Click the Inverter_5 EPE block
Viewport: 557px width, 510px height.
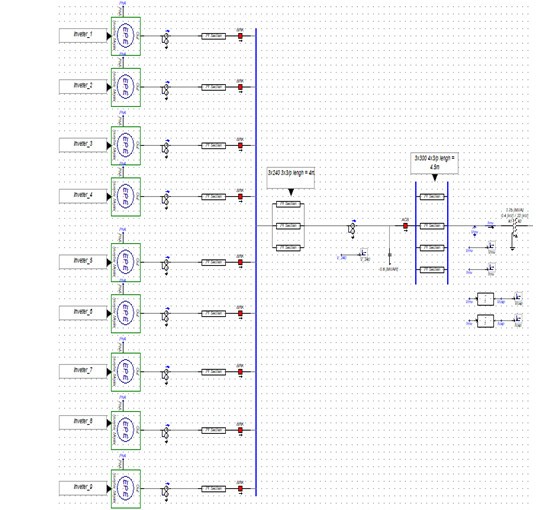[126, 262]
